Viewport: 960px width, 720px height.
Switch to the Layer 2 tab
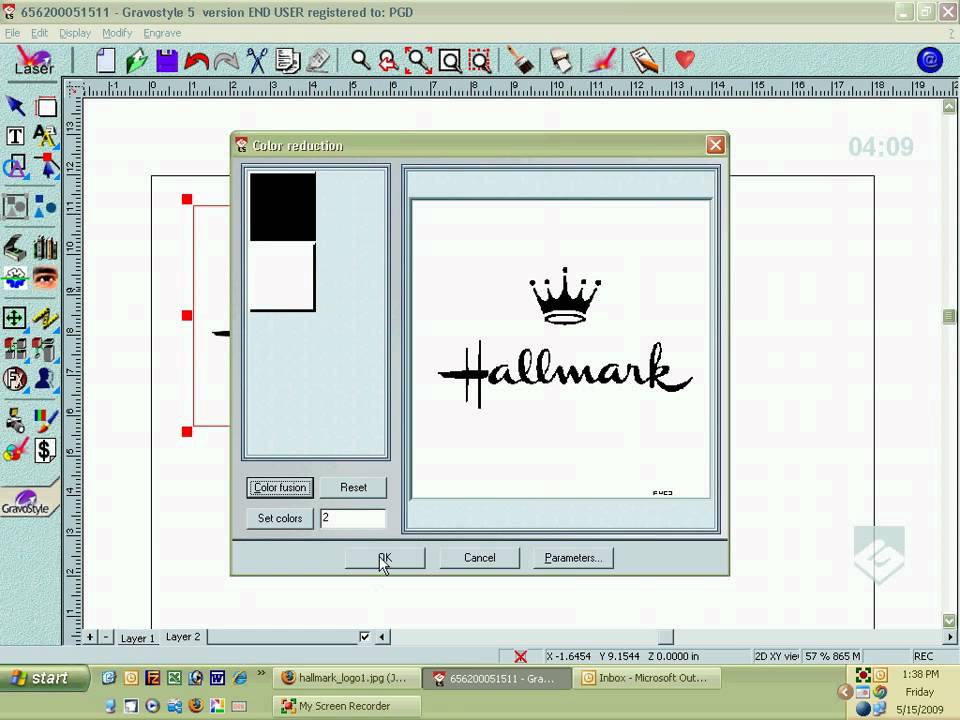pyautogui.click(x=183, y=637)
